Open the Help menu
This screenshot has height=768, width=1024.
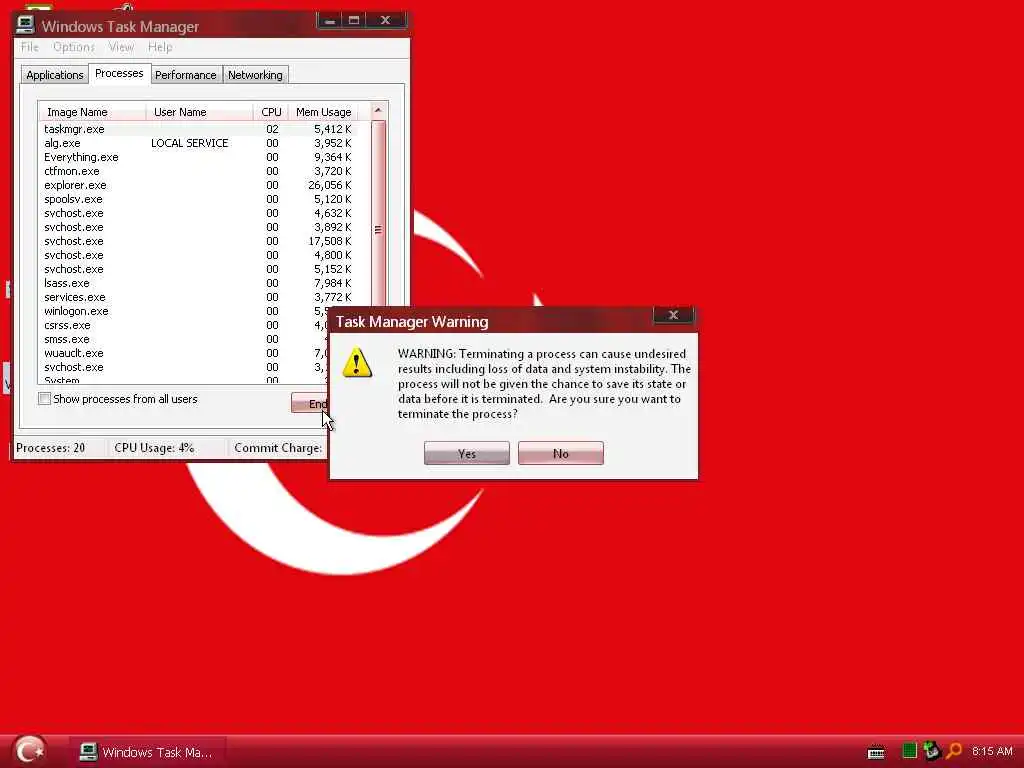160,47
